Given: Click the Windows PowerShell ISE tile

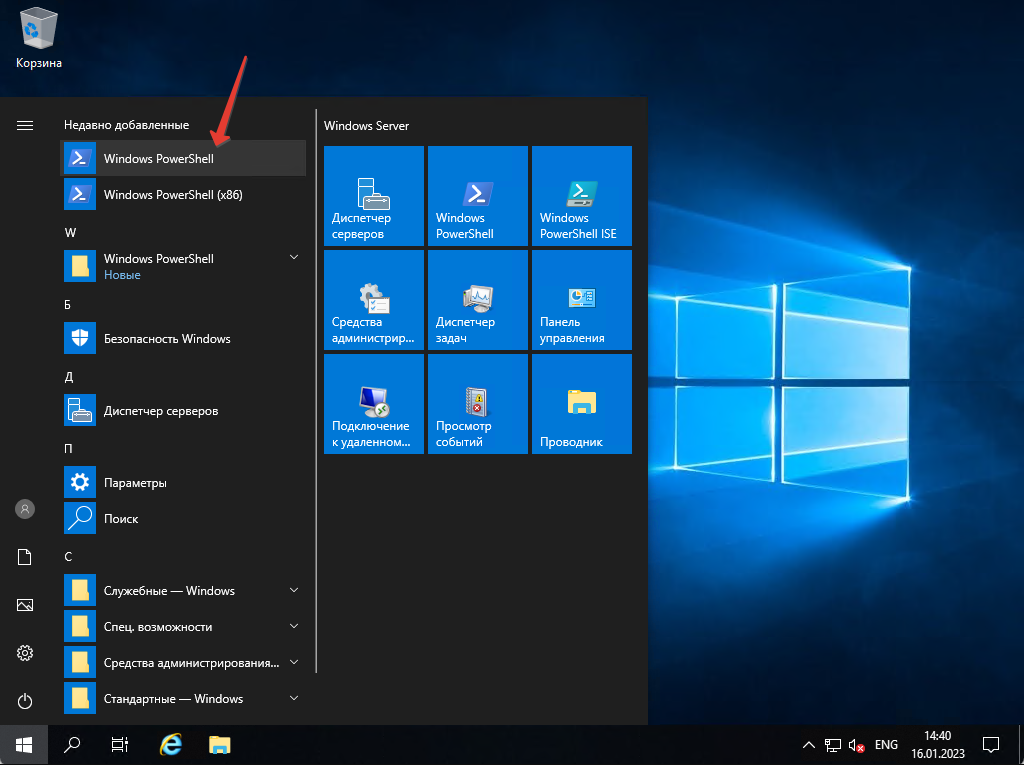Looking at the screenshot, I should click(x=582, y=196).
